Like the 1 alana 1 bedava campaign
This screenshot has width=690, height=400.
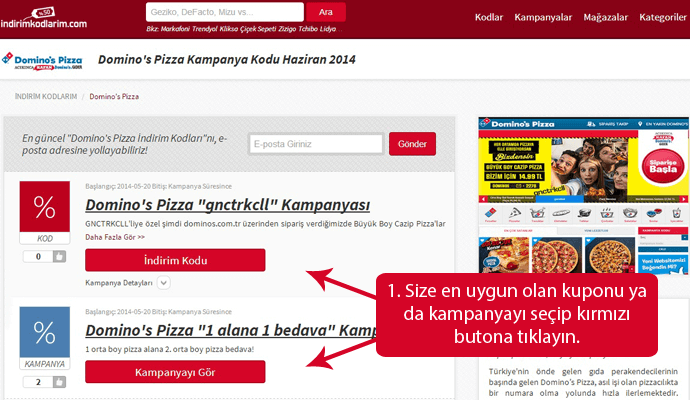pyautogui.click(x=60, y=382)
